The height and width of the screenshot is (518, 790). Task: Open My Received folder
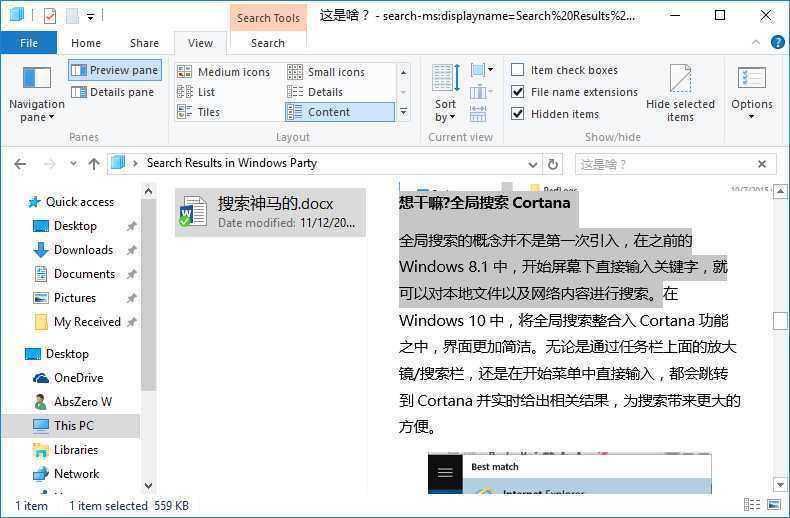(87, 322)
